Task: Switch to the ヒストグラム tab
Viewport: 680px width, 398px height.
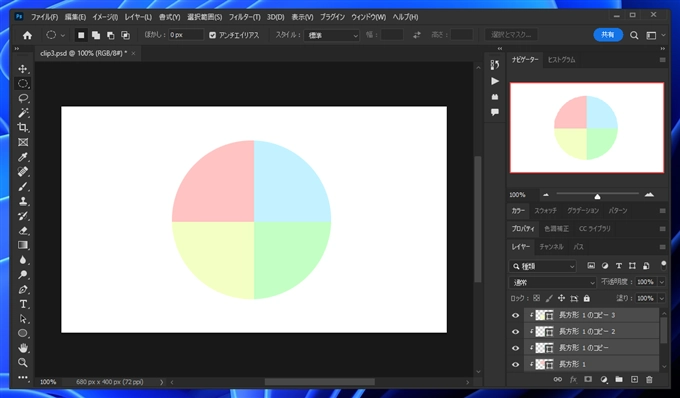Action: [x=561, y=60]
